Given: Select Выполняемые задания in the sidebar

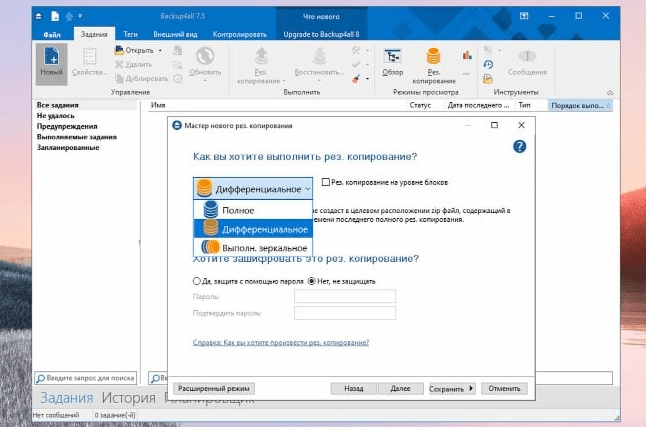Looking at the screenshot, I should coord(77,136).
